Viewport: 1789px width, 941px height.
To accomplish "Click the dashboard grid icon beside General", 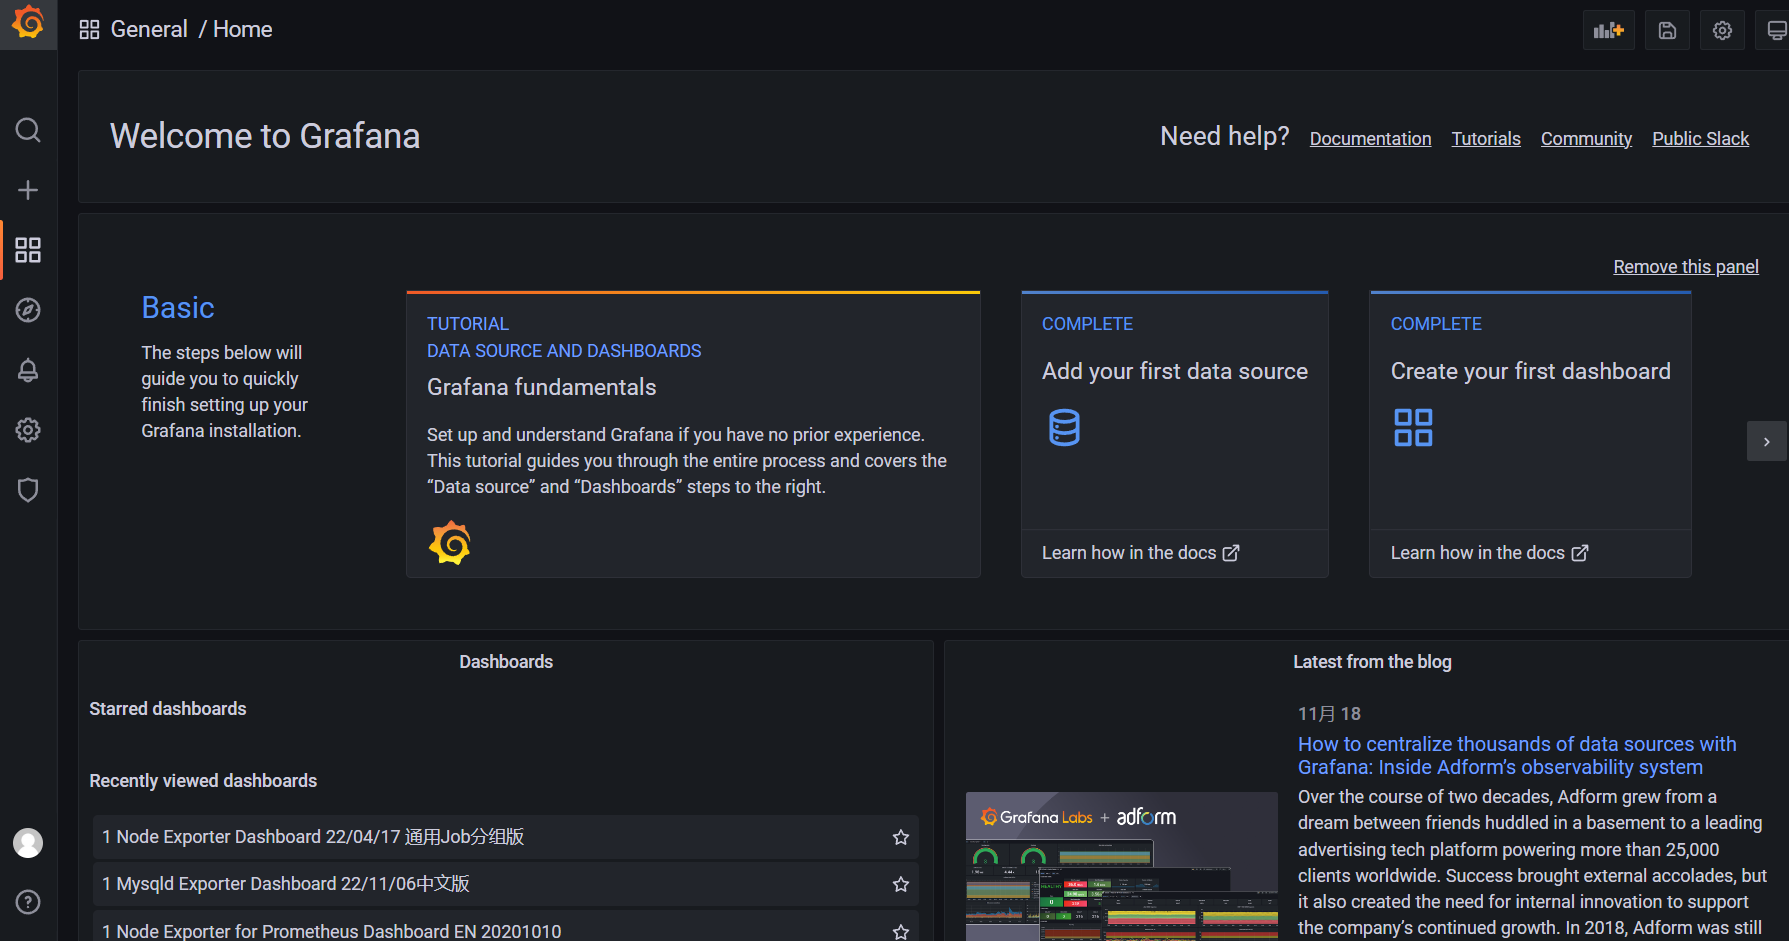I will (x=89, y=30).
